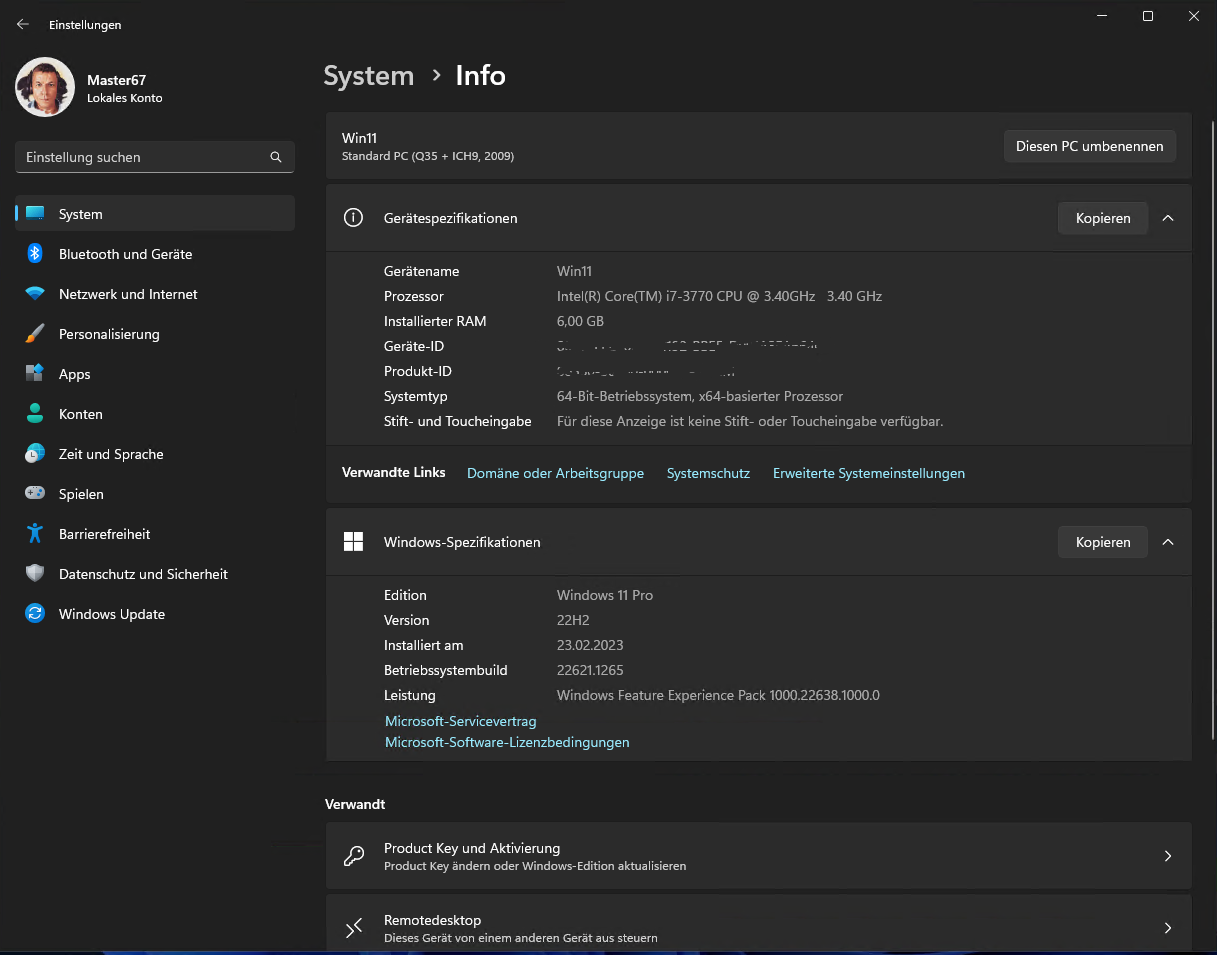Click the Lokales Konto label

[x=125, y=98]
